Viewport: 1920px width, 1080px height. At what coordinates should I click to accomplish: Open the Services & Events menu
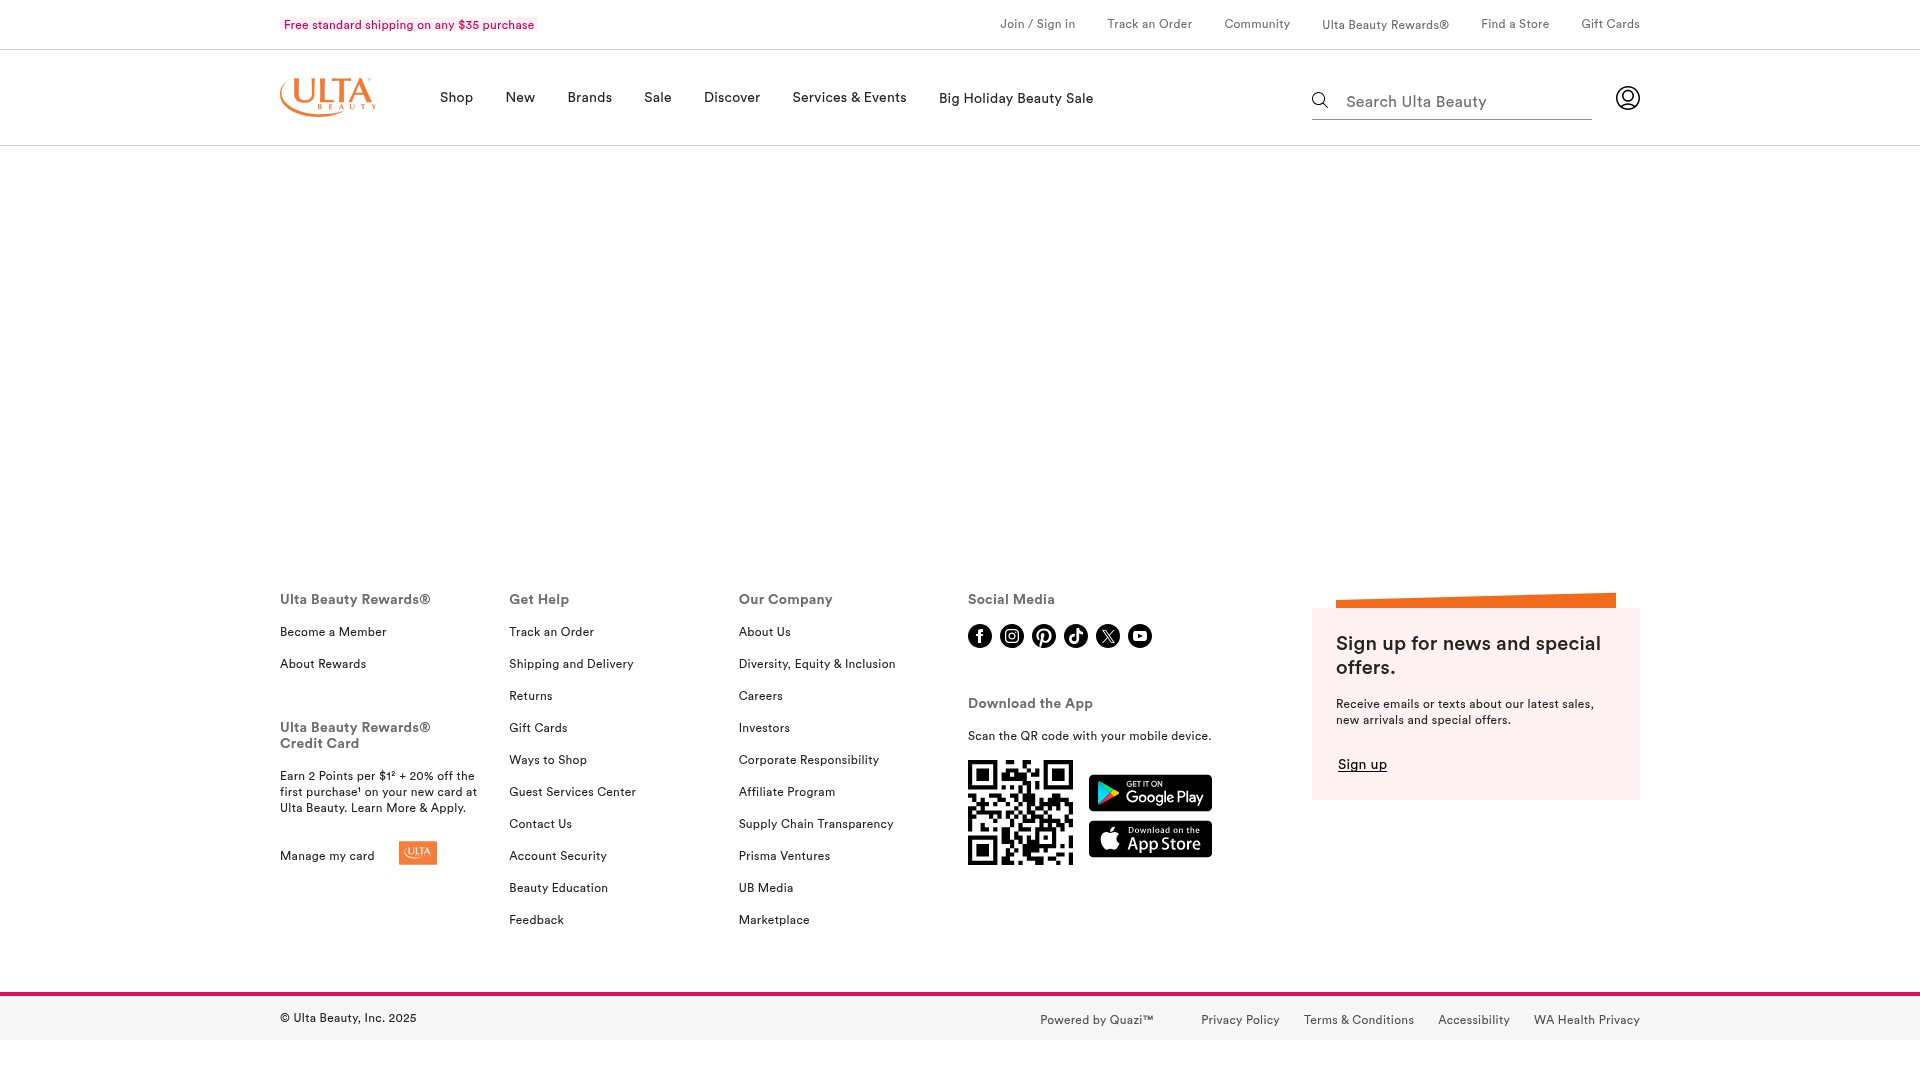click(x=849, y=97)
